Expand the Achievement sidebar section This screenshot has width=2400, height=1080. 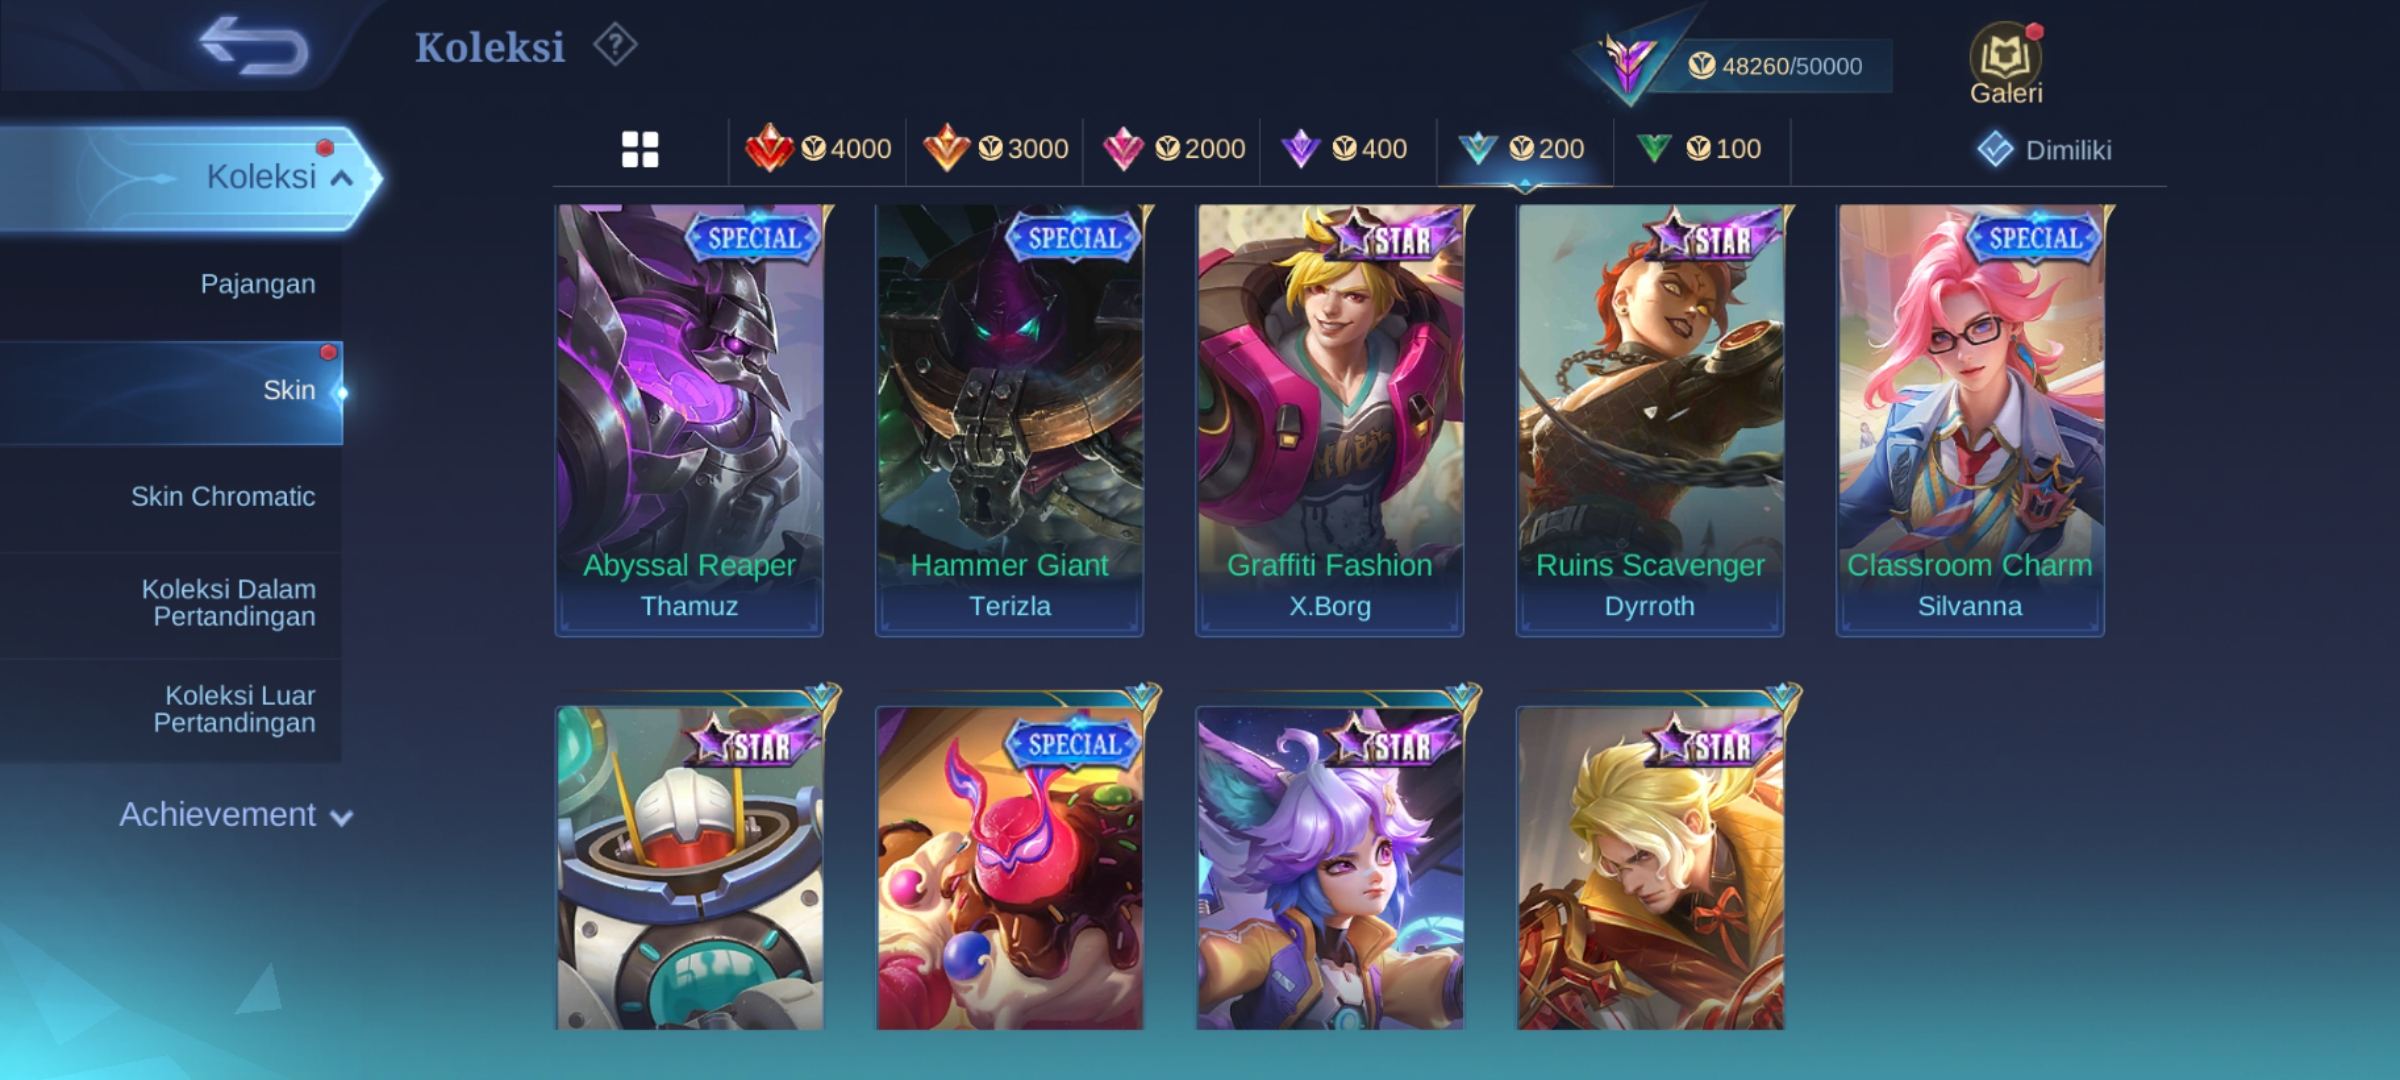(236, 815)
